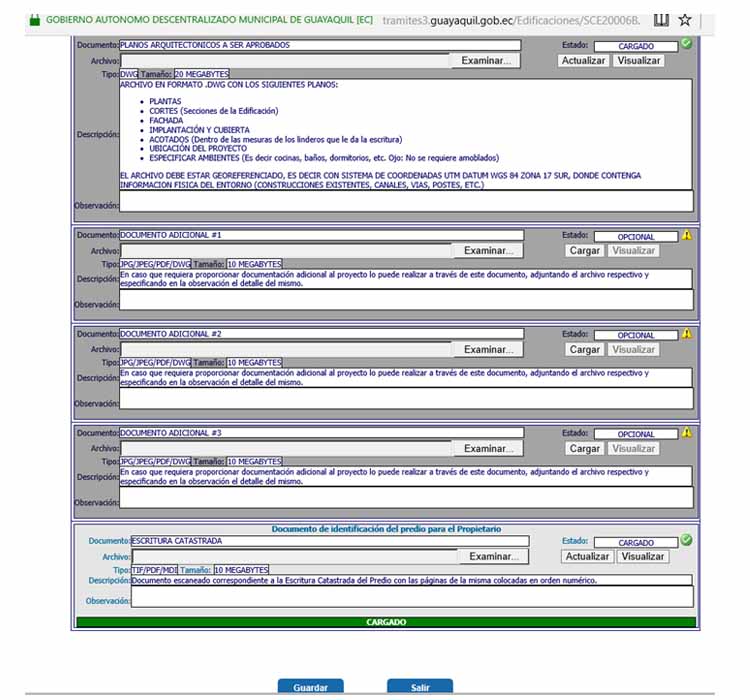
Task: Click green check icon for Escritura Catastrada
Action: pos(687,540)
